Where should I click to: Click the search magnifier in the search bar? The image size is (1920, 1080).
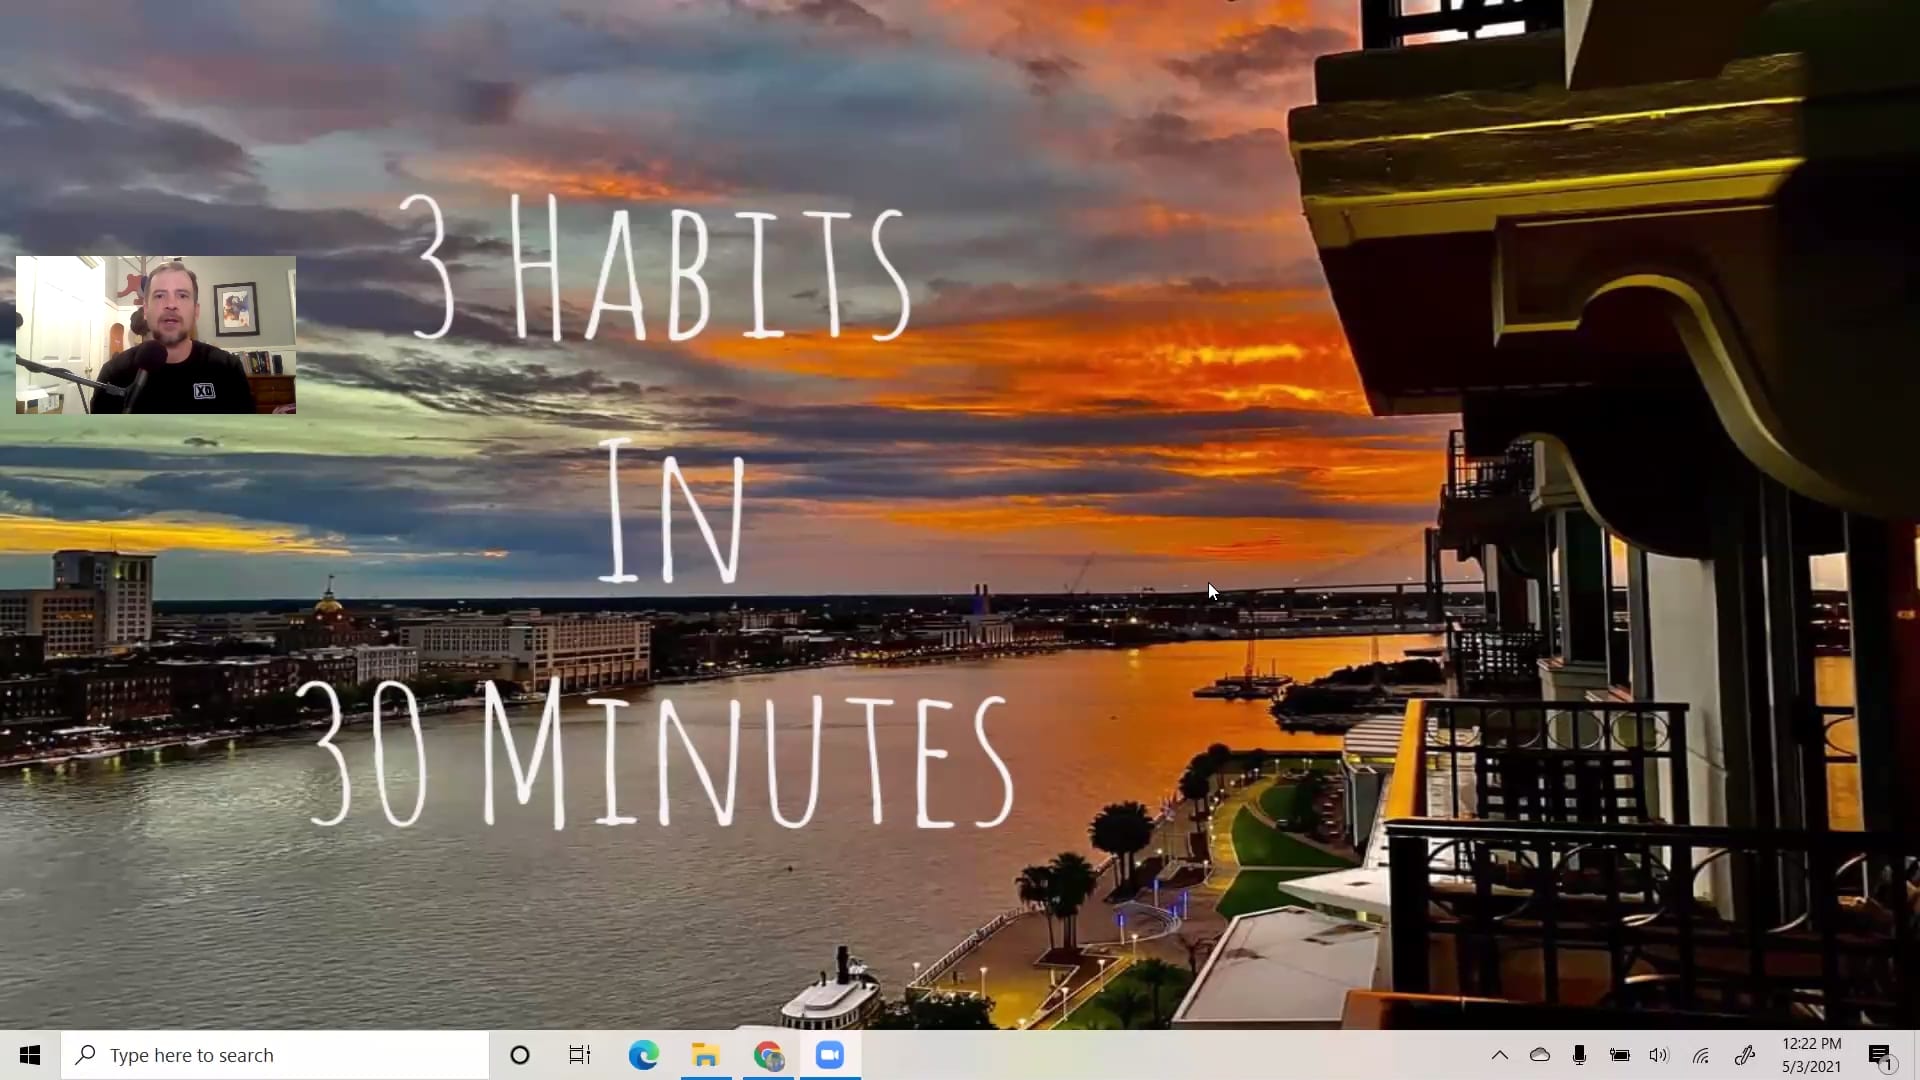pyautogui.click(x=85, y=1055)
